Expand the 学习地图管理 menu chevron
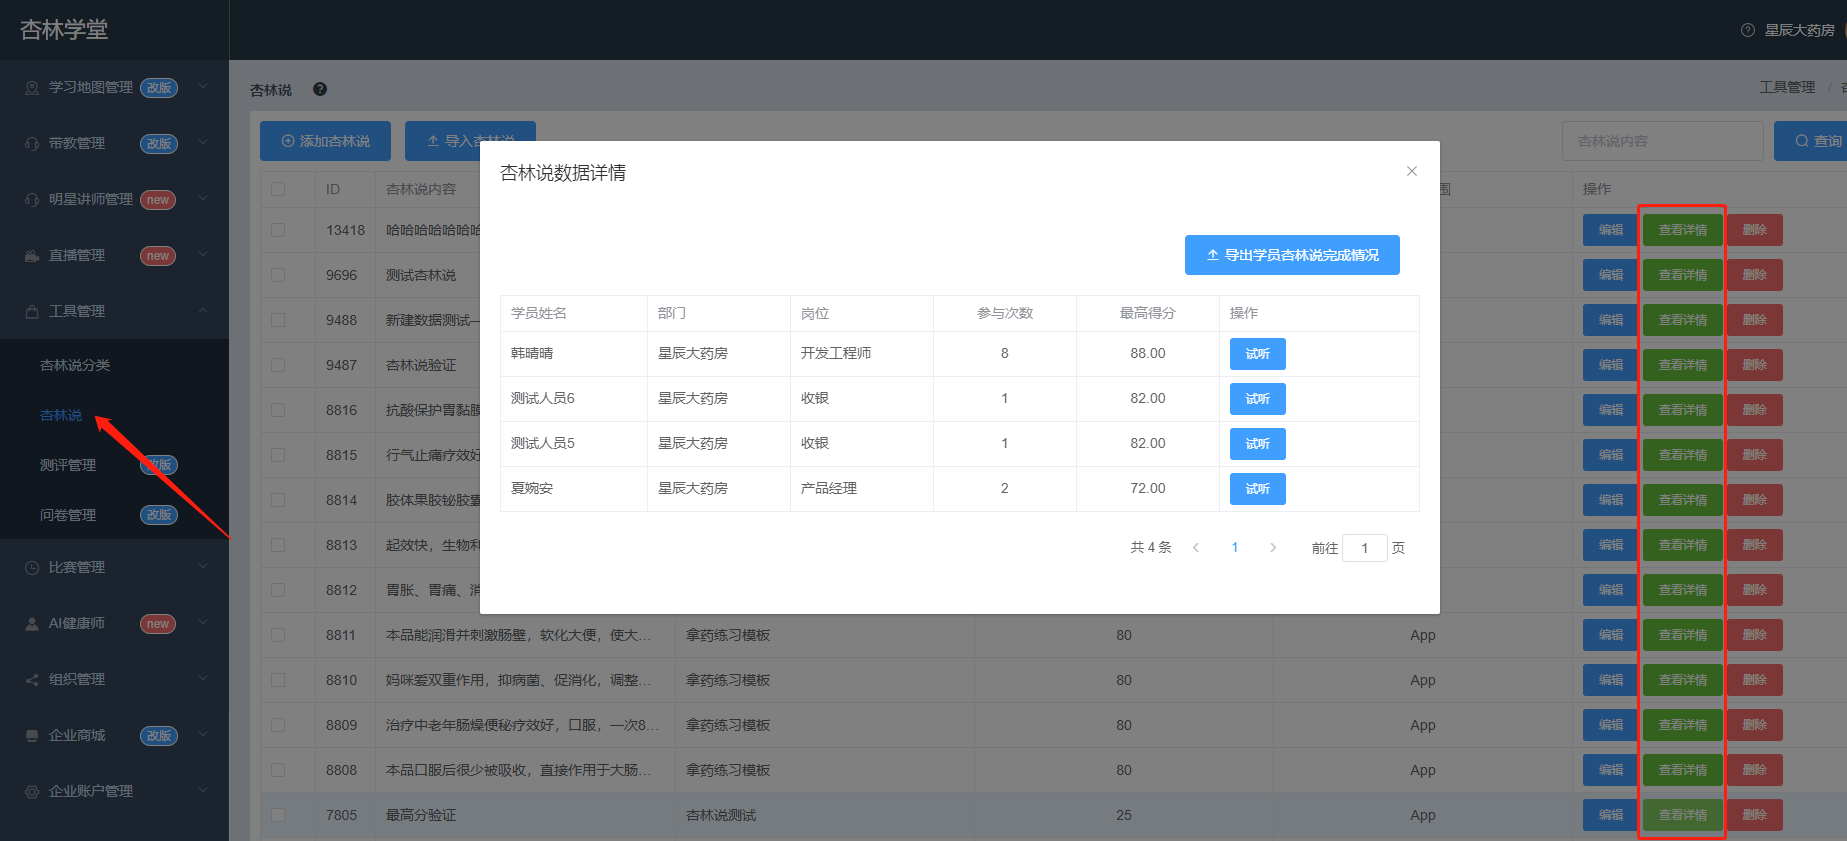This screenshot has width=1847, height=841. tap(203, 87)
